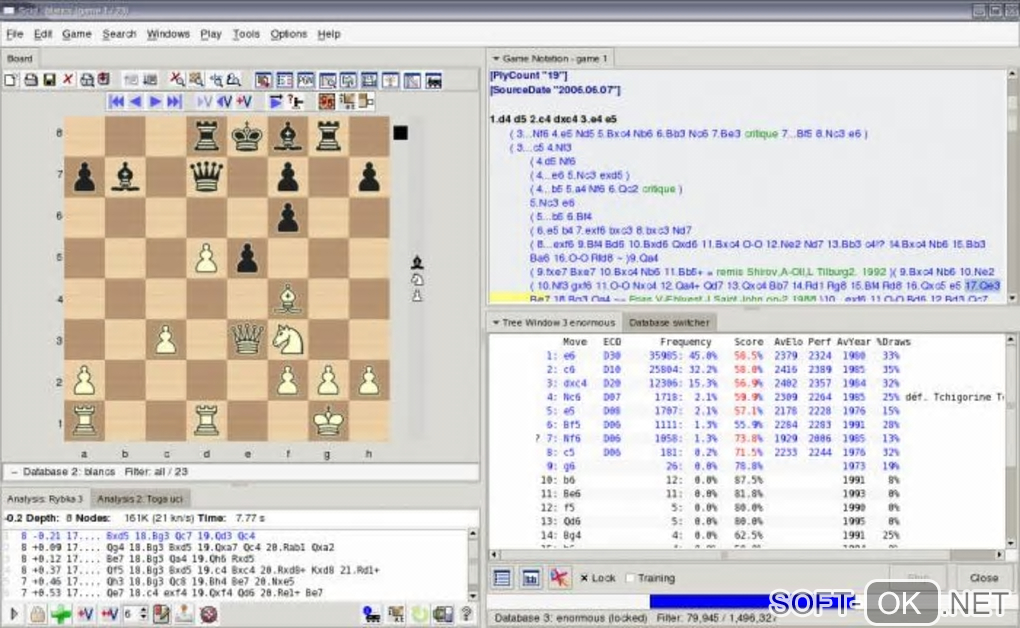Open the Search menu
Screen dimensions: 1020x628
pos(119,34)
